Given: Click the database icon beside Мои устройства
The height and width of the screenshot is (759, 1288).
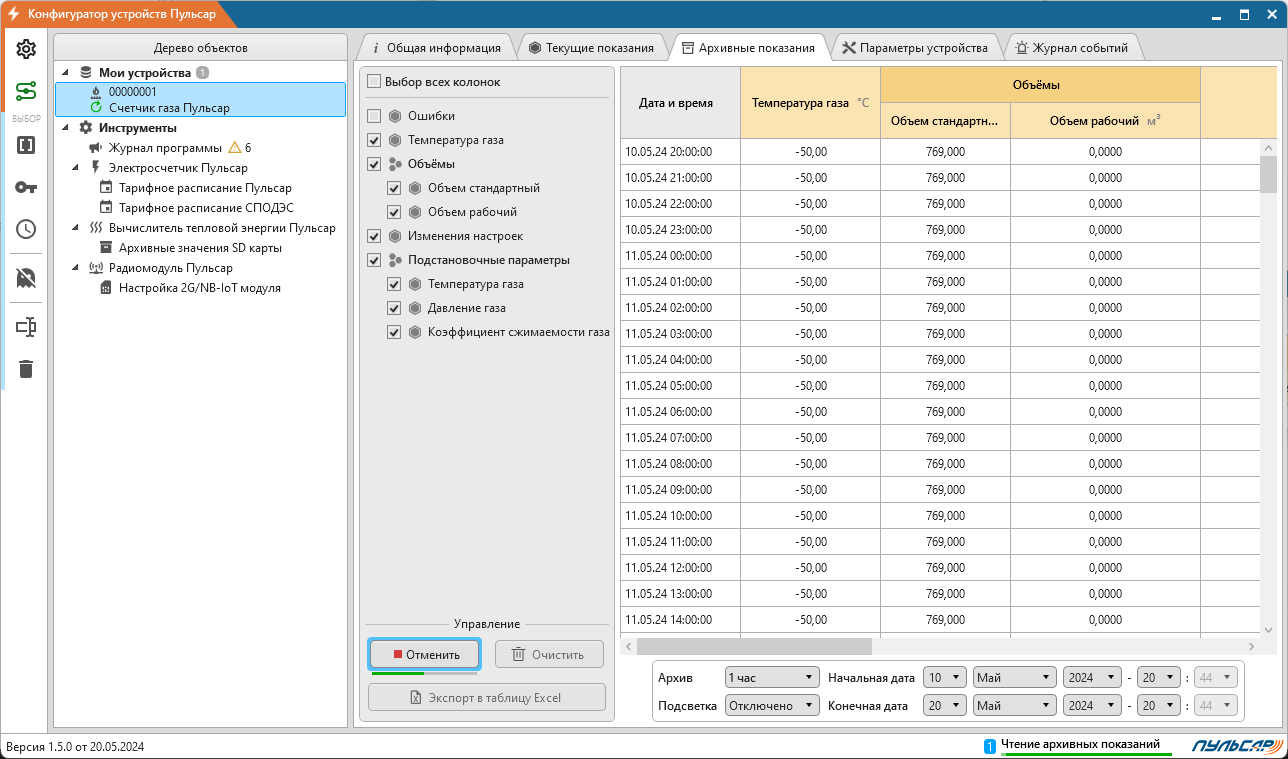Looking at the screenshot, I should pyautogui.click(x=85, y=73).
